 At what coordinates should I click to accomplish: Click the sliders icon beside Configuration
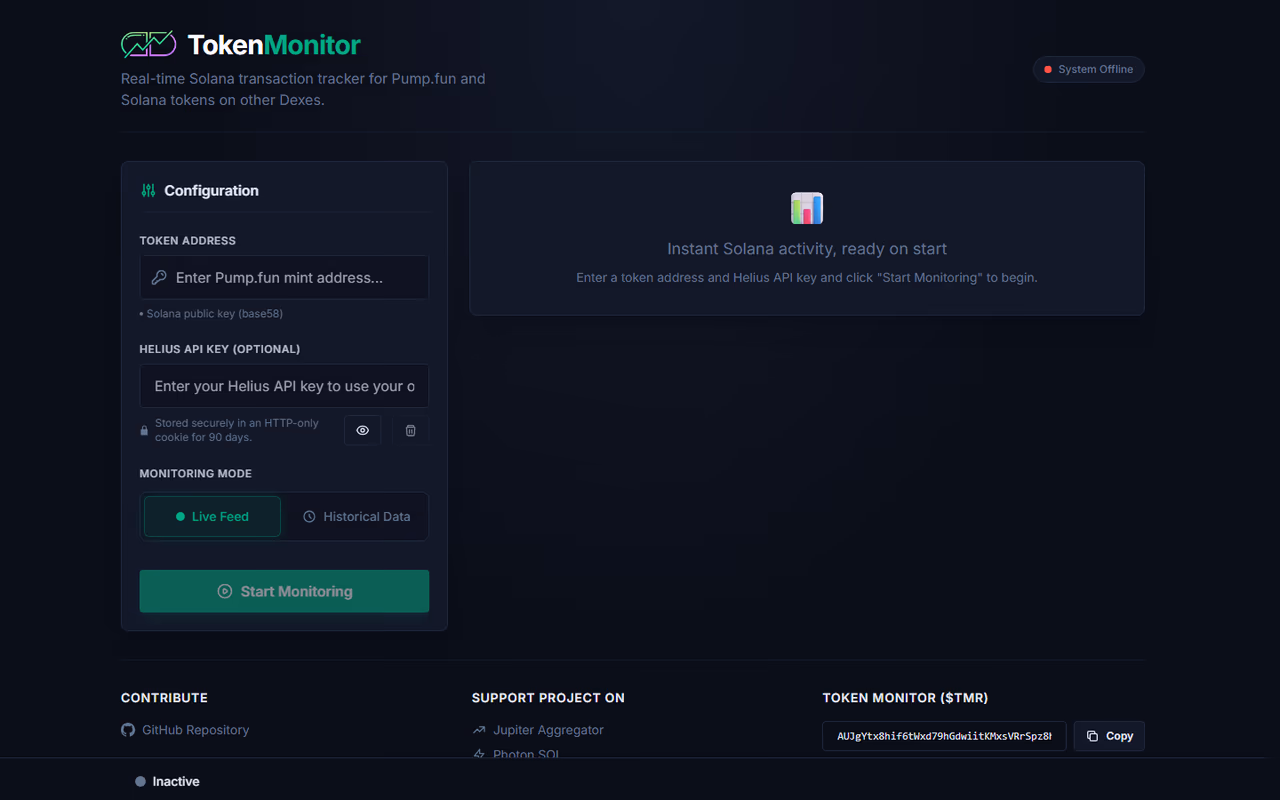coord(148,190)
